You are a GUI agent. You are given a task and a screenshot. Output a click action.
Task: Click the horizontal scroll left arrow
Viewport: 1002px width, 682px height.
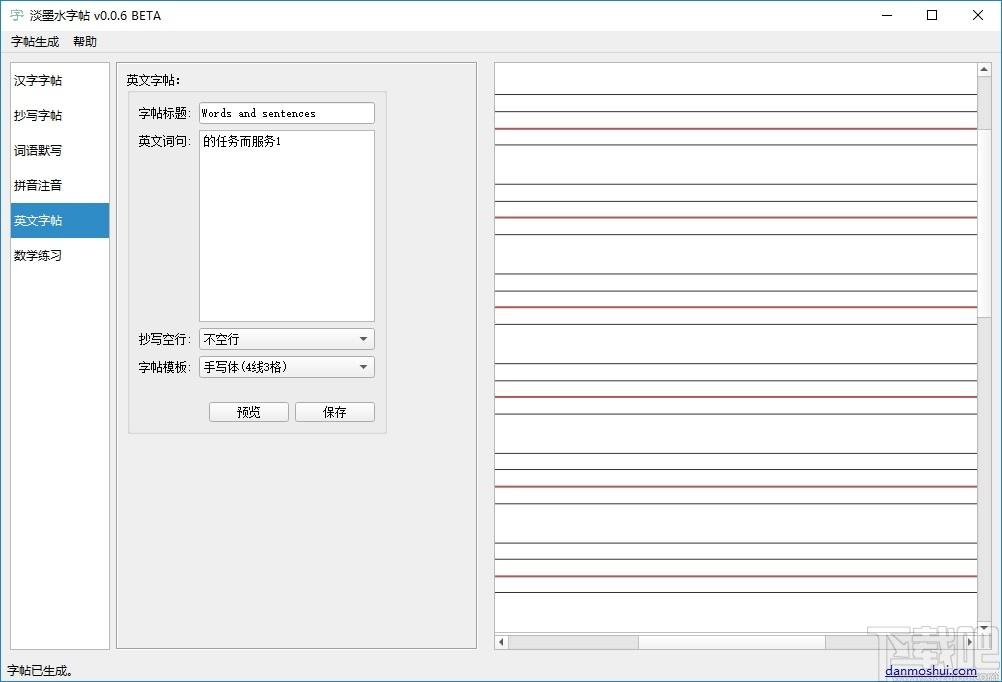(502, 642)
